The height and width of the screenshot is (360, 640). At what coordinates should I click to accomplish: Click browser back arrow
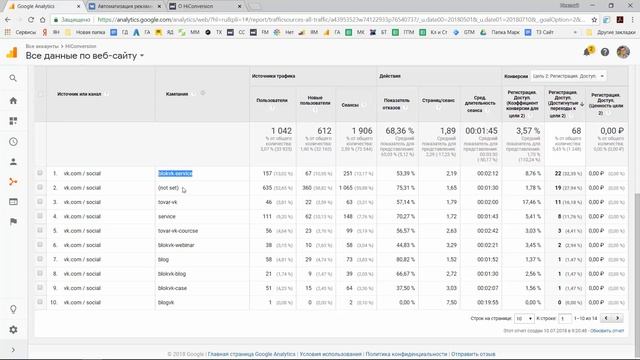coord(8,20)
